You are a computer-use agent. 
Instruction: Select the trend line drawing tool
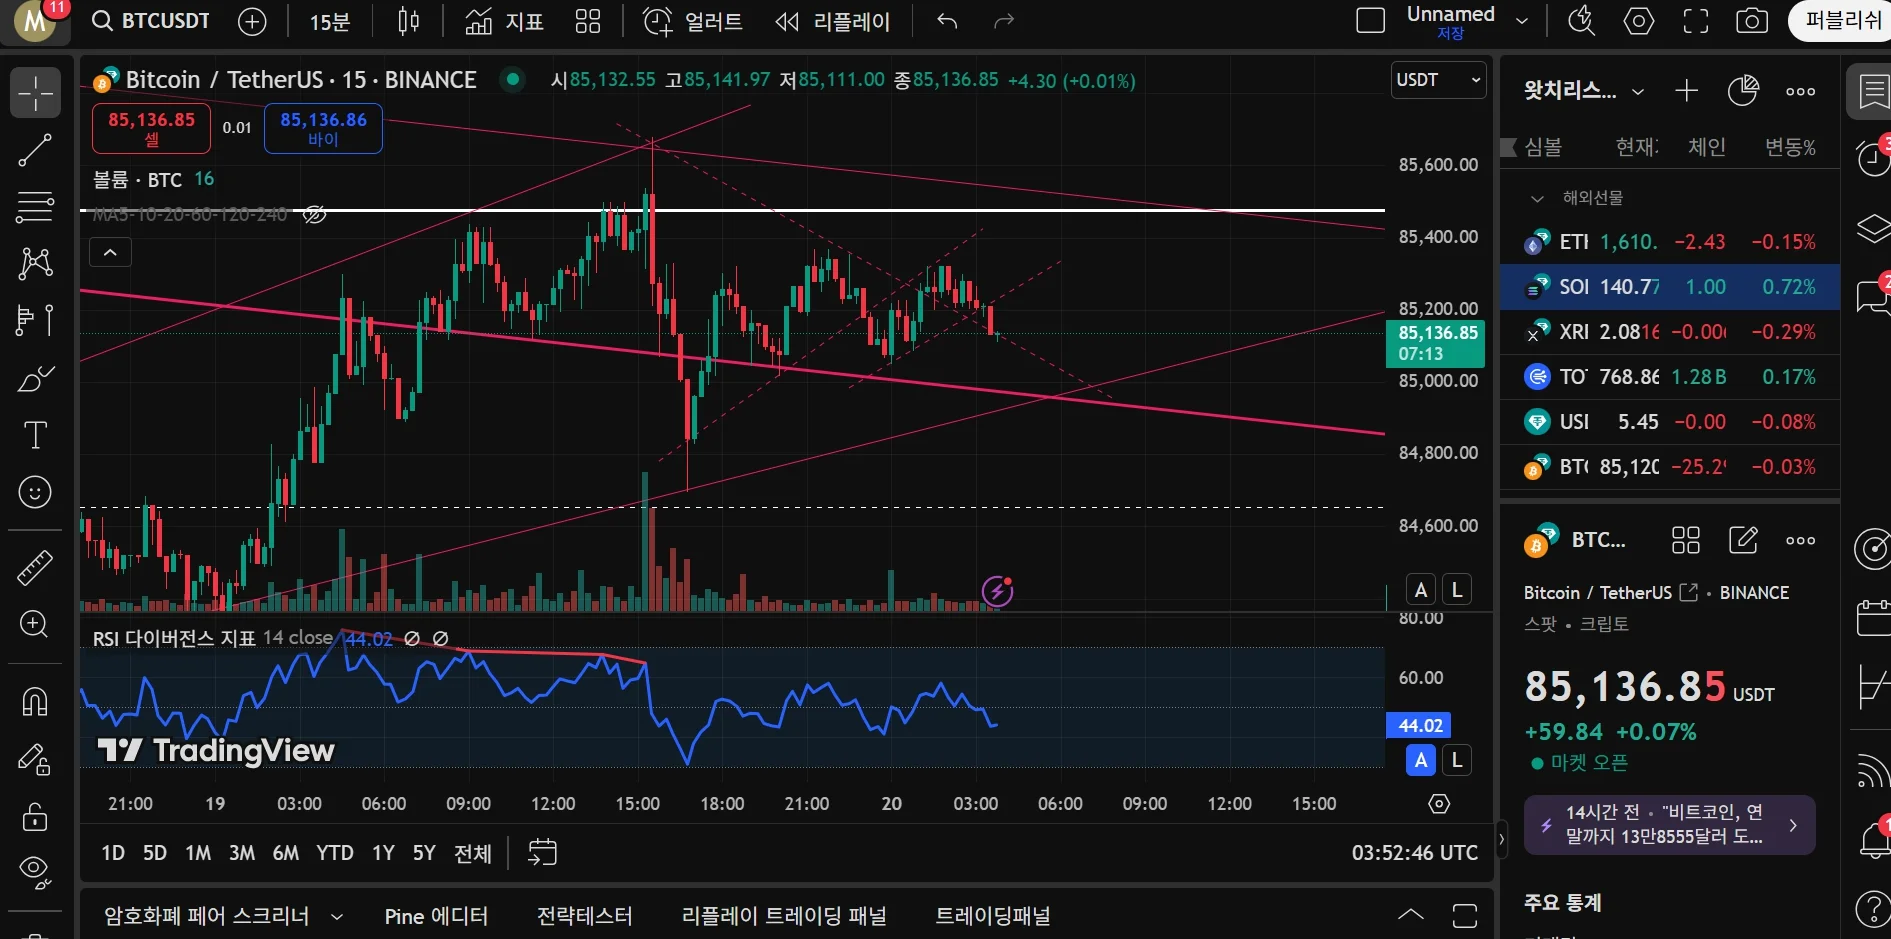click(35, 150)
